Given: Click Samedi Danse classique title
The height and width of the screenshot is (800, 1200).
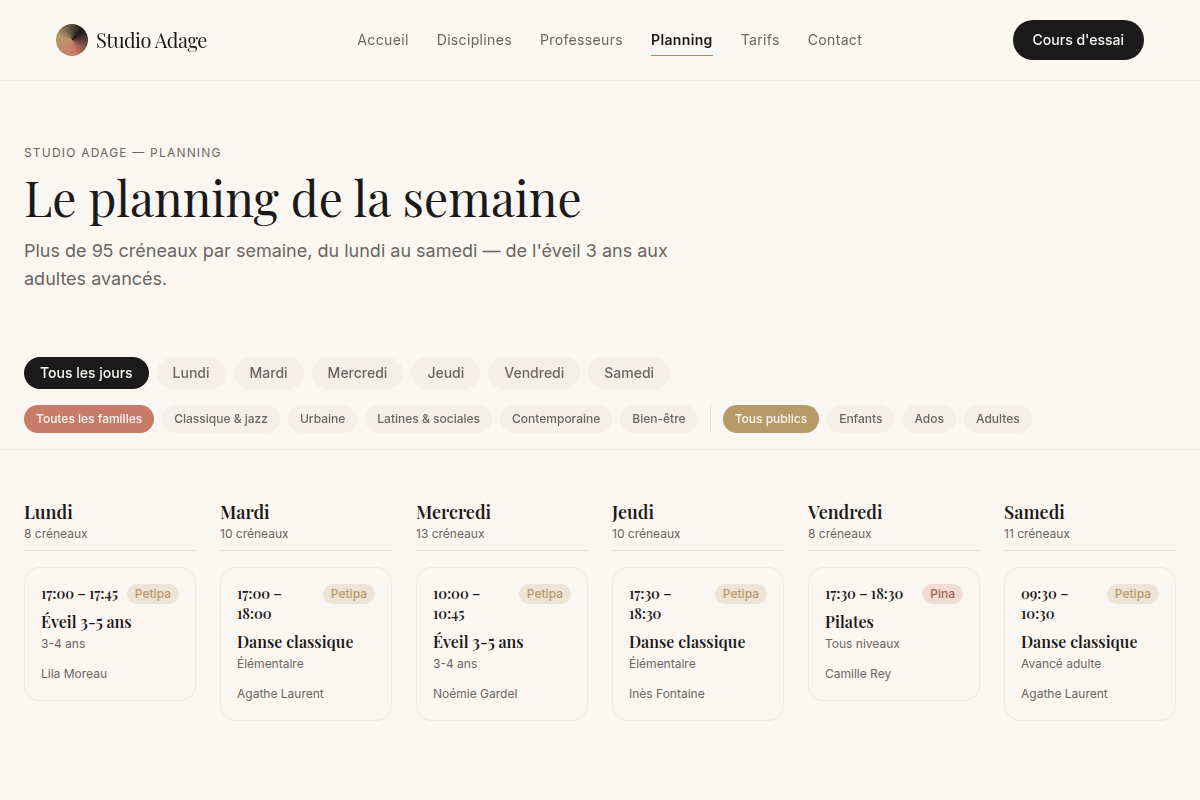Looking at the screenshot, I should [x=1079, y=642].
